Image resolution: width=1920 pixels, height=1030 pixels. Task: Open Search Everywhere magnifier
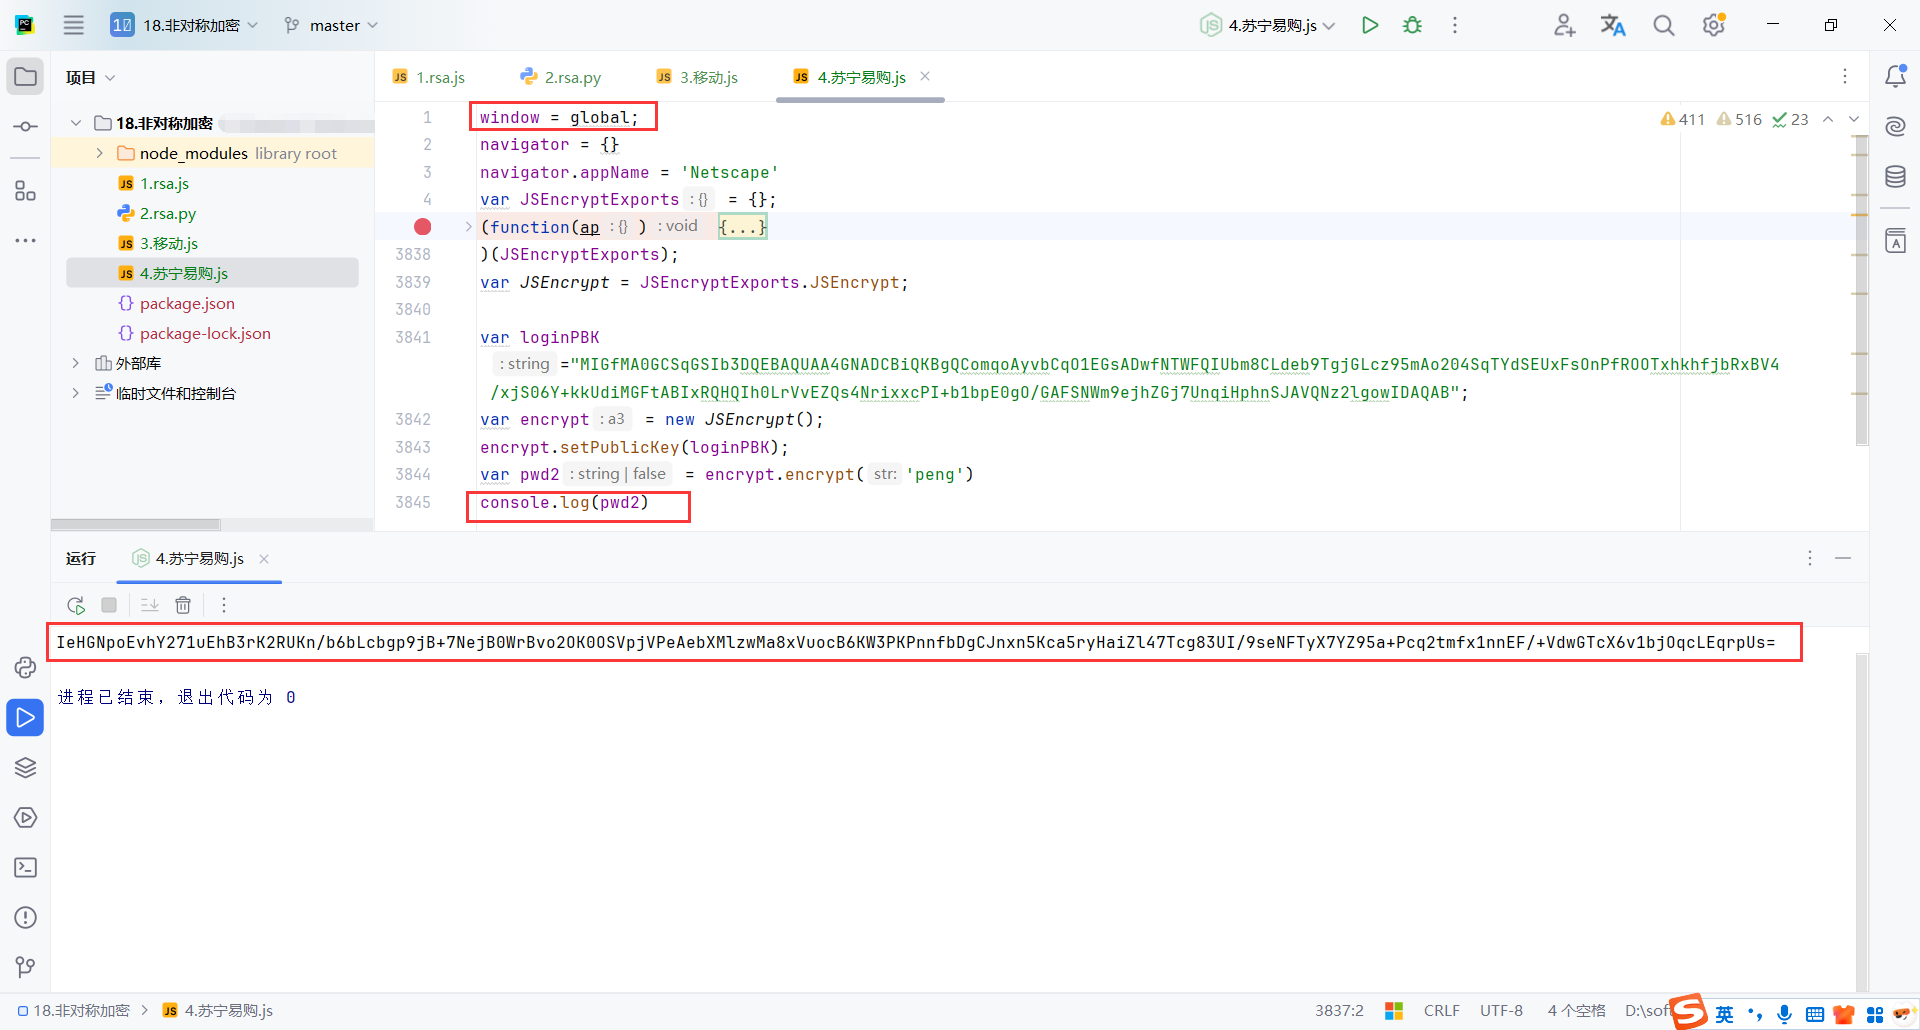click(1663, 25)
